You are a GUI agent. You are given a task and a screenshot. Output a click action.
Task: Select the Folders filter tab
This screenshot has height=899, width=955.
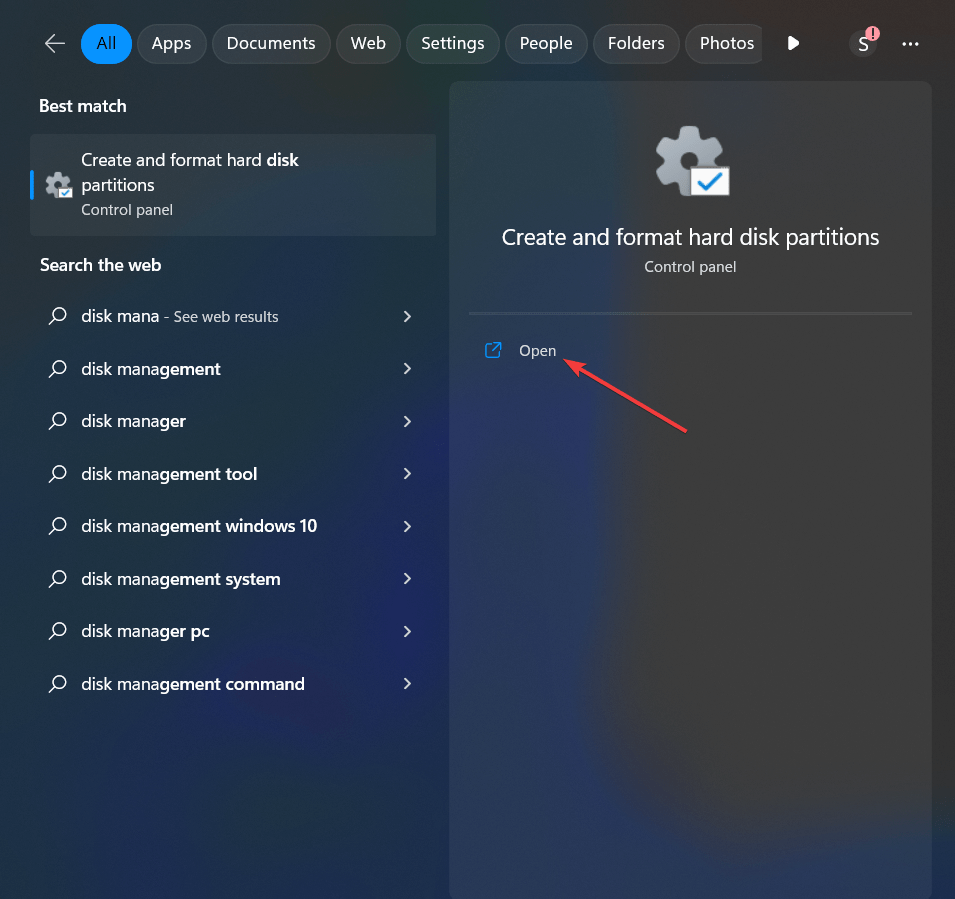pyautogui.click(x=636, y=43)
